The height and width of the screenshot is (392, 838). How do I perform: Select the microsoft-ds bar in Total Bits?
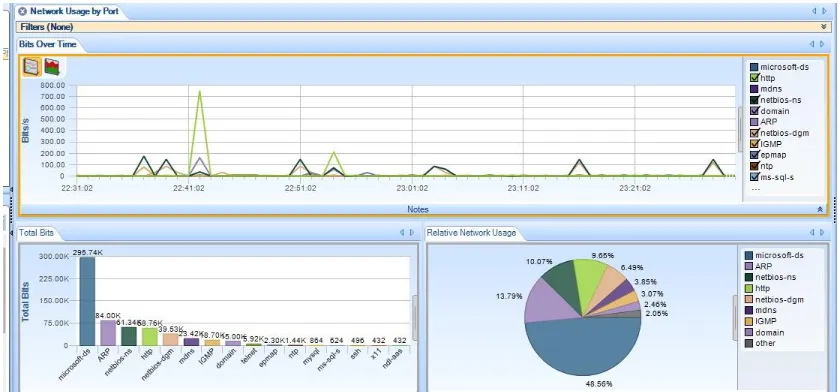[x=88, y=301]
